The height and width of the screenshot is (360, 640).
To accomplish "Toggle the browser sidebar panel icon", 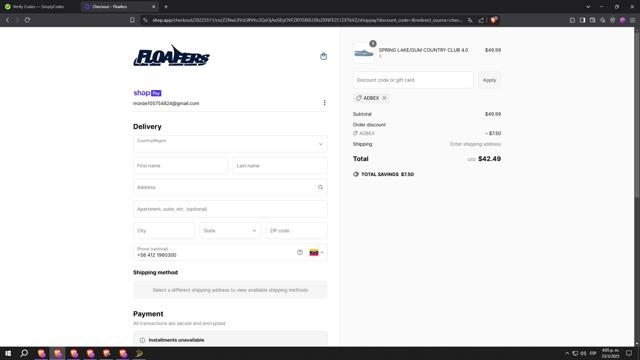I will 582,20.
